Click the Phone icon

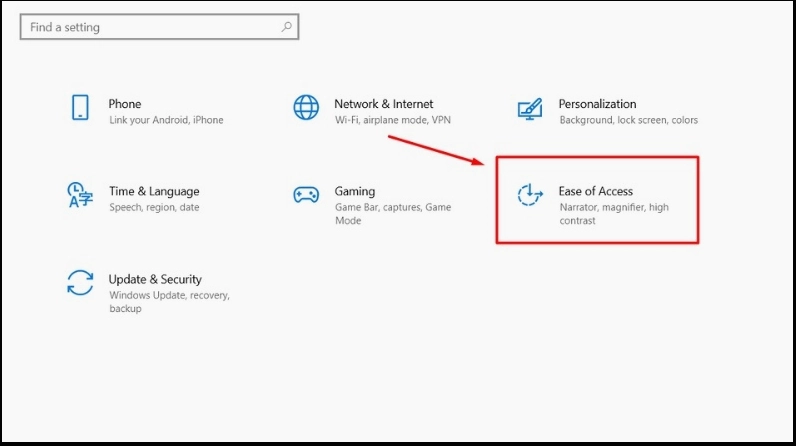coord(80,108)
